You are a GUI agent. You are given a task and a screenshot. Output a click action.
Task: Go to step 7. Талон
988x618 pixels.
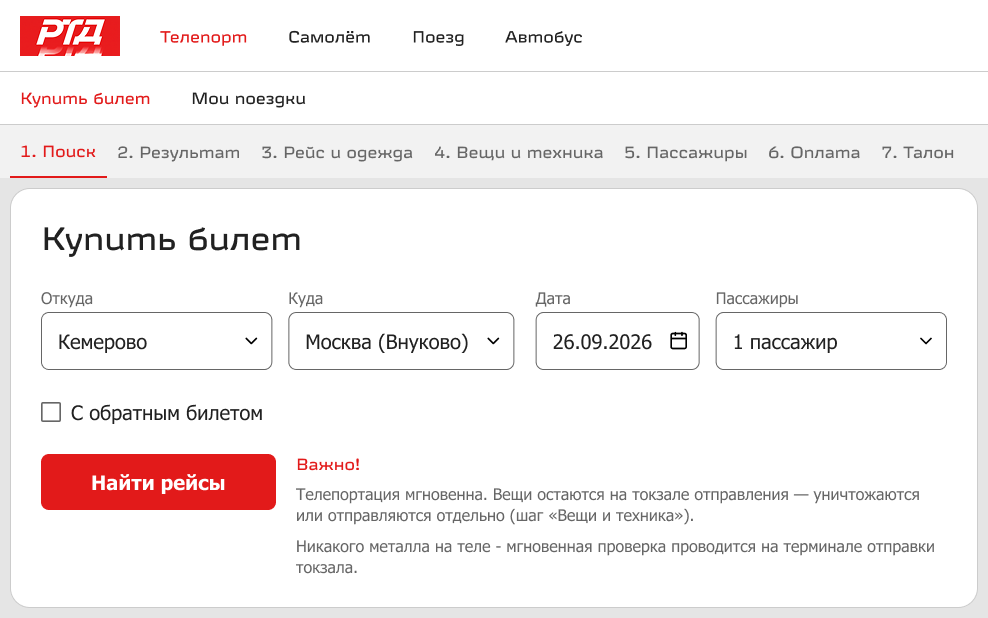pyautogui.click(x=917, y=152)
